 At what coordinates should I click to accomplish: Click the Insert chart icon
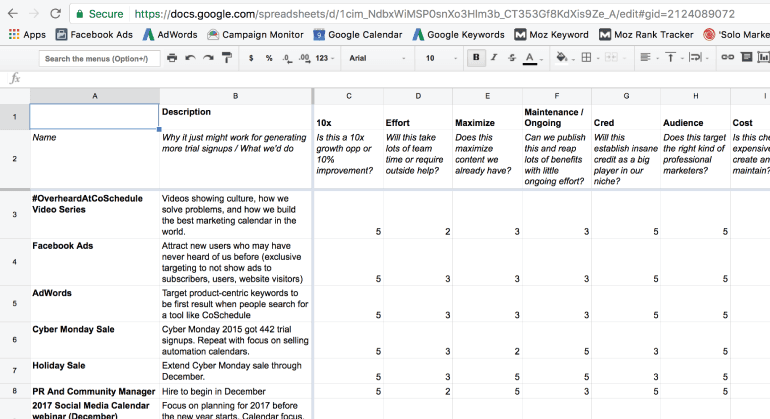pyautogui.click(x=765, y=58)
